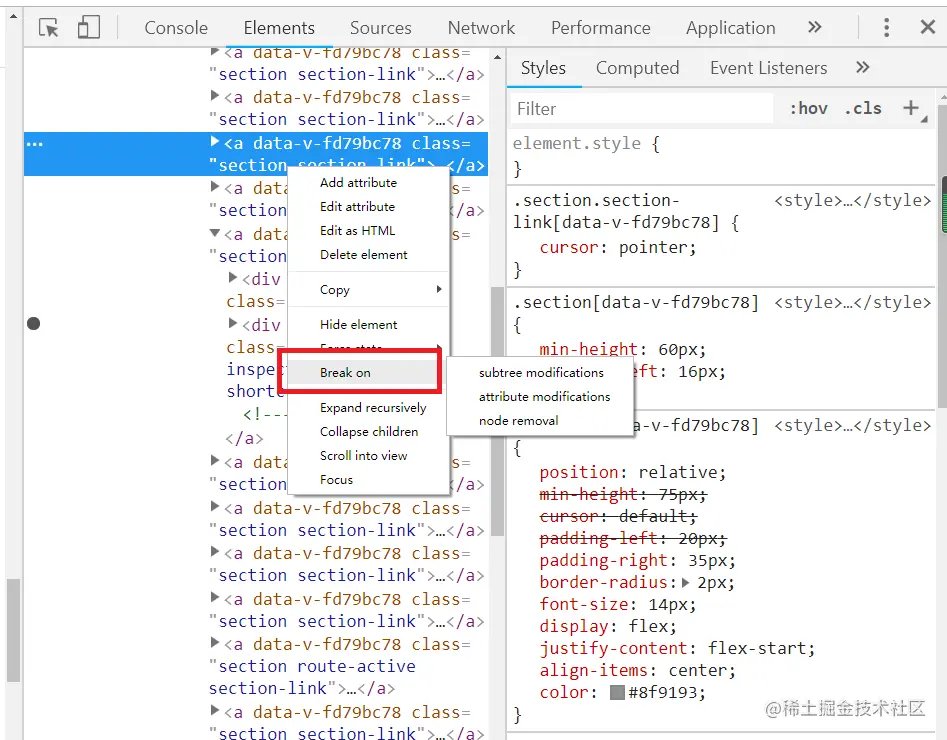The image size is (947, 740).
Task: Click the align-items: center declaration
Action: [x=637, y=671]
